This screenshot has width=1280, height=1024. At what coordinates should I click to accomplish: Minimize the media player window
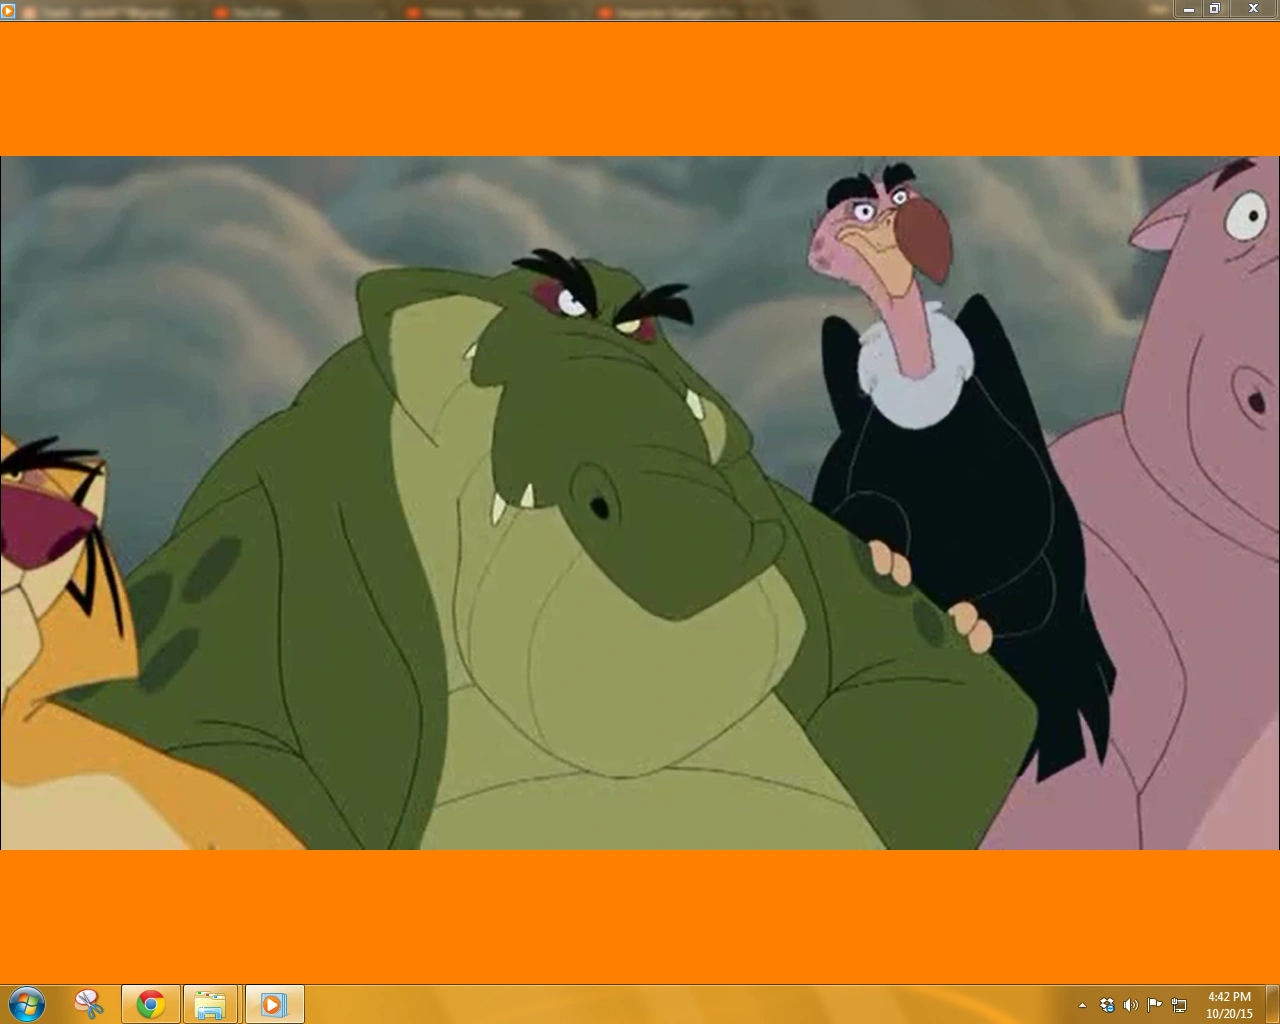(x=1188, y=9)
